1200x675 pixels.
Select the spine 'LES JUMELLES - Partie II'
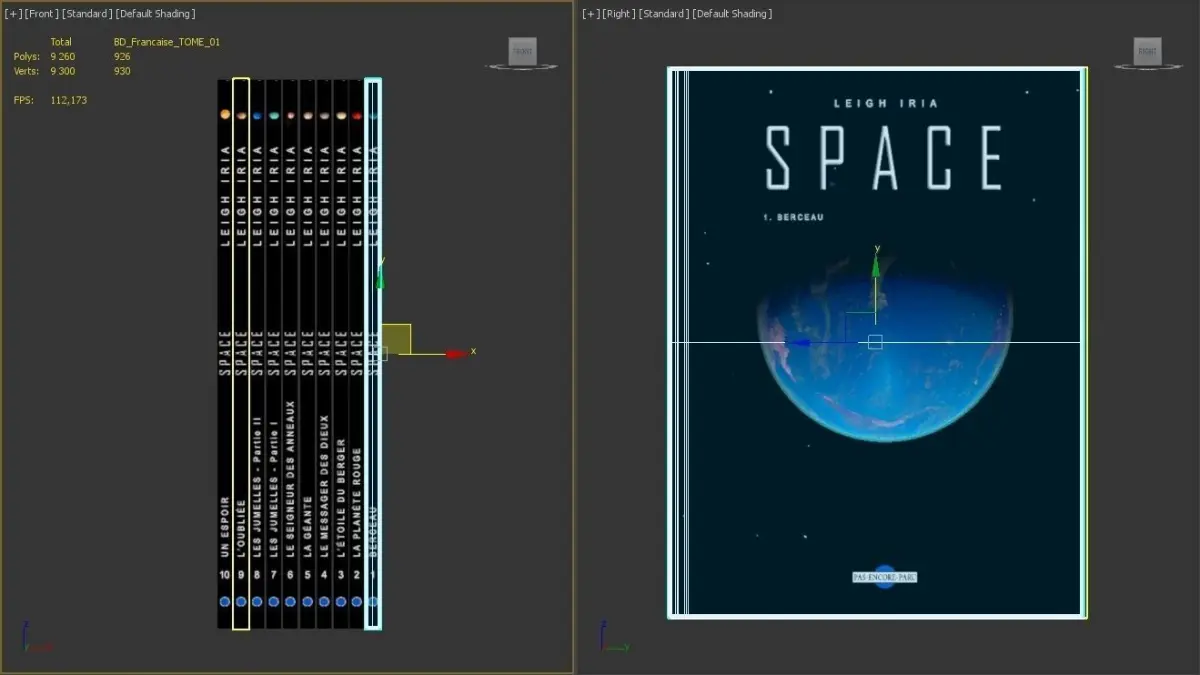[x=257, y=354]
